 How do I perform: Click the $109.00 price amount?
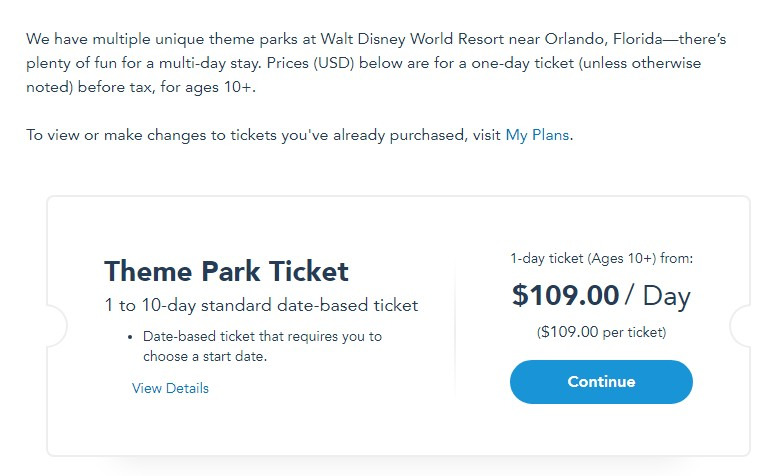[565, 296]
